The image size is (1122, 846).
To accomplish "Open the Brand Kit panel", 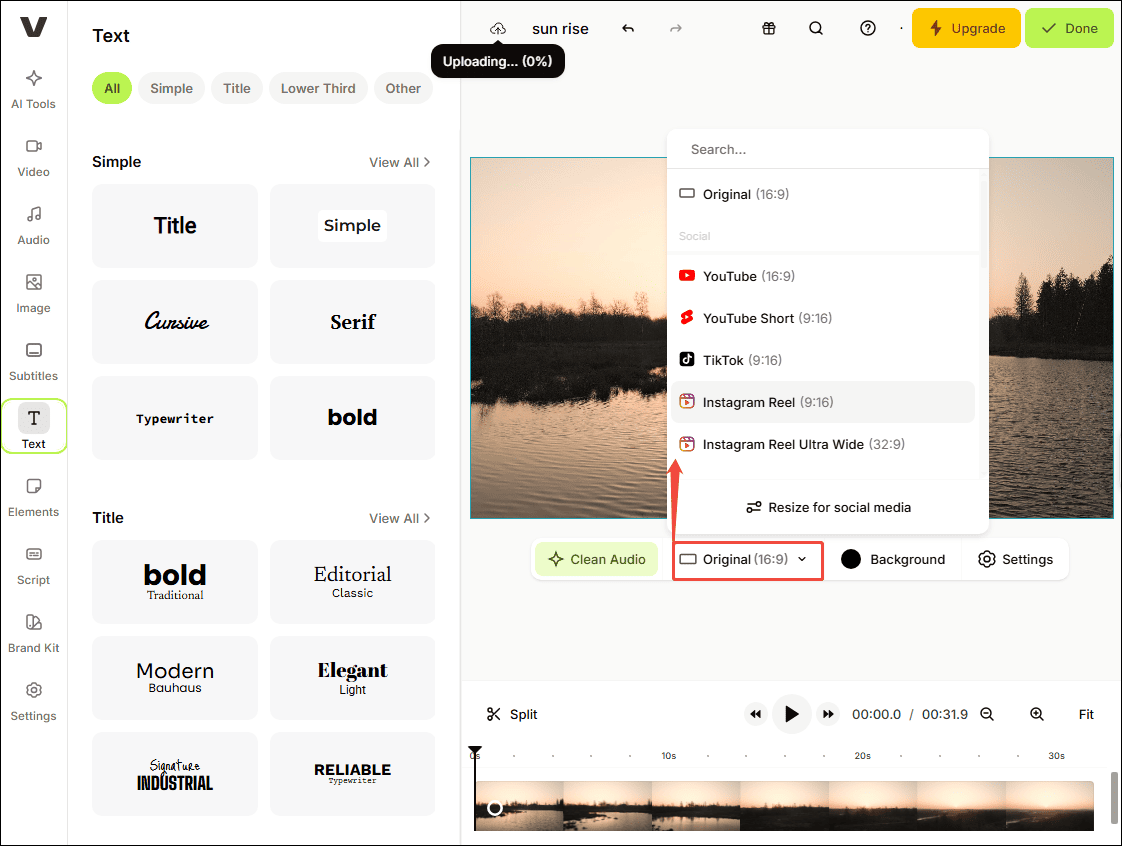I will 34,633.
